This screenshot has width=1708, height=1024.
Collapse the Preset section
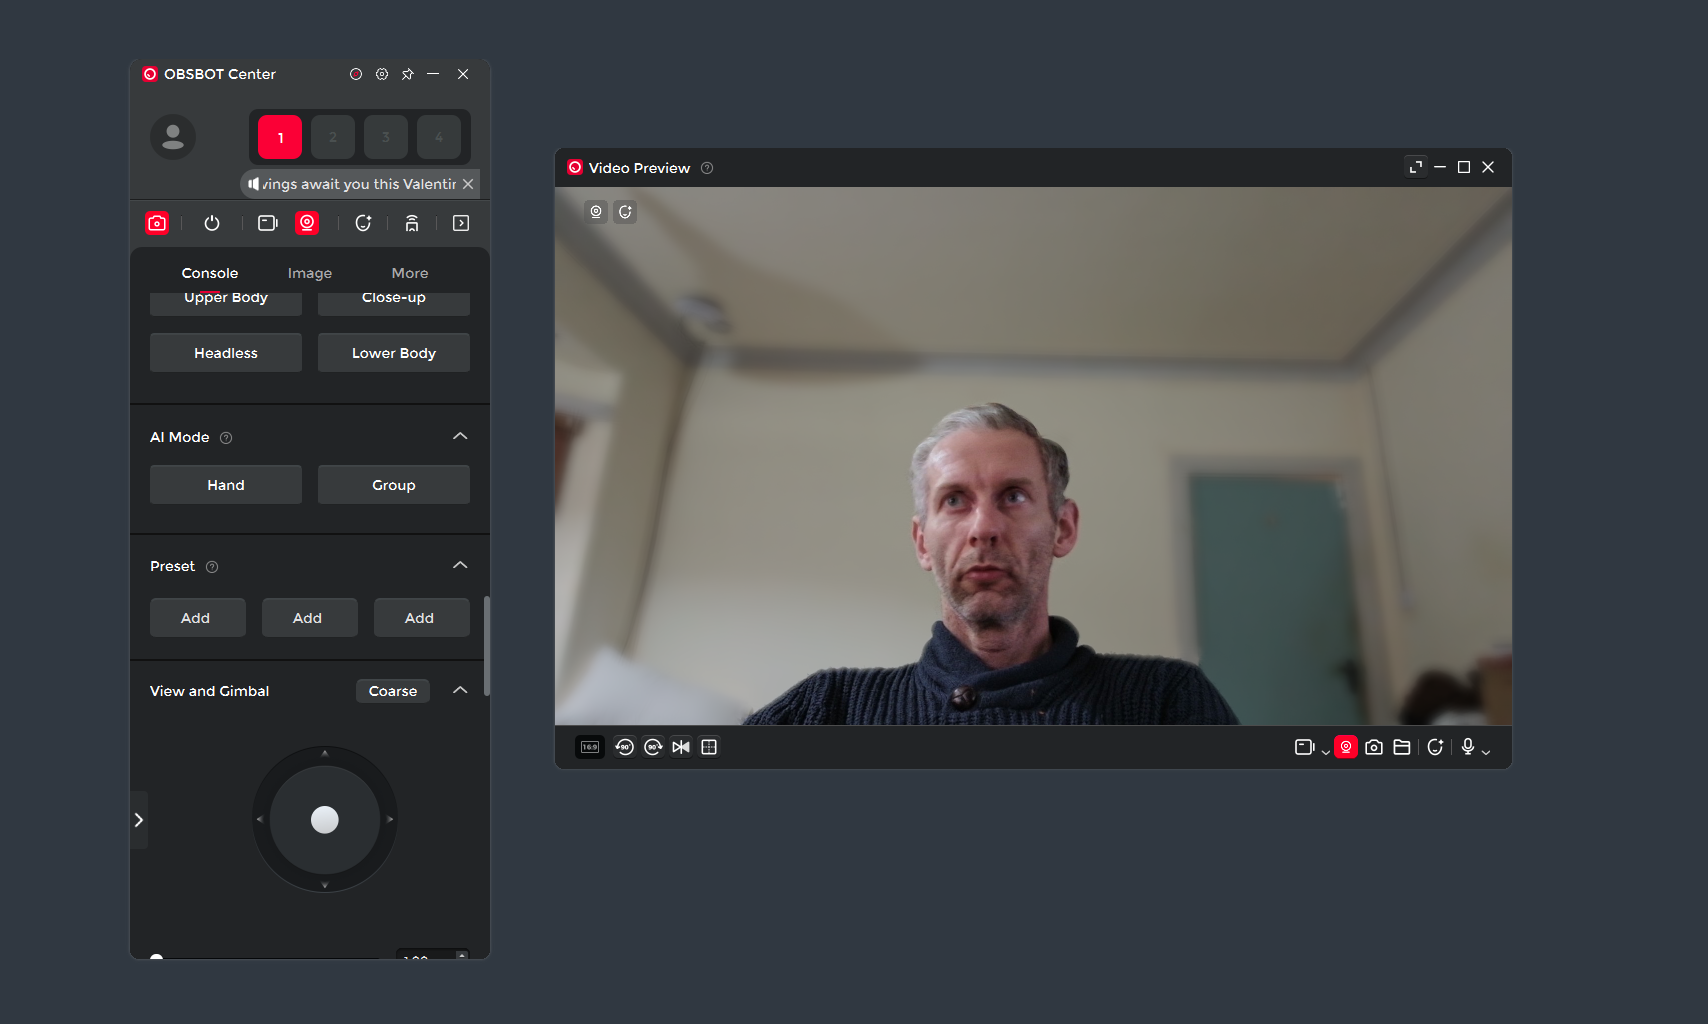click(x=460, y=566)
